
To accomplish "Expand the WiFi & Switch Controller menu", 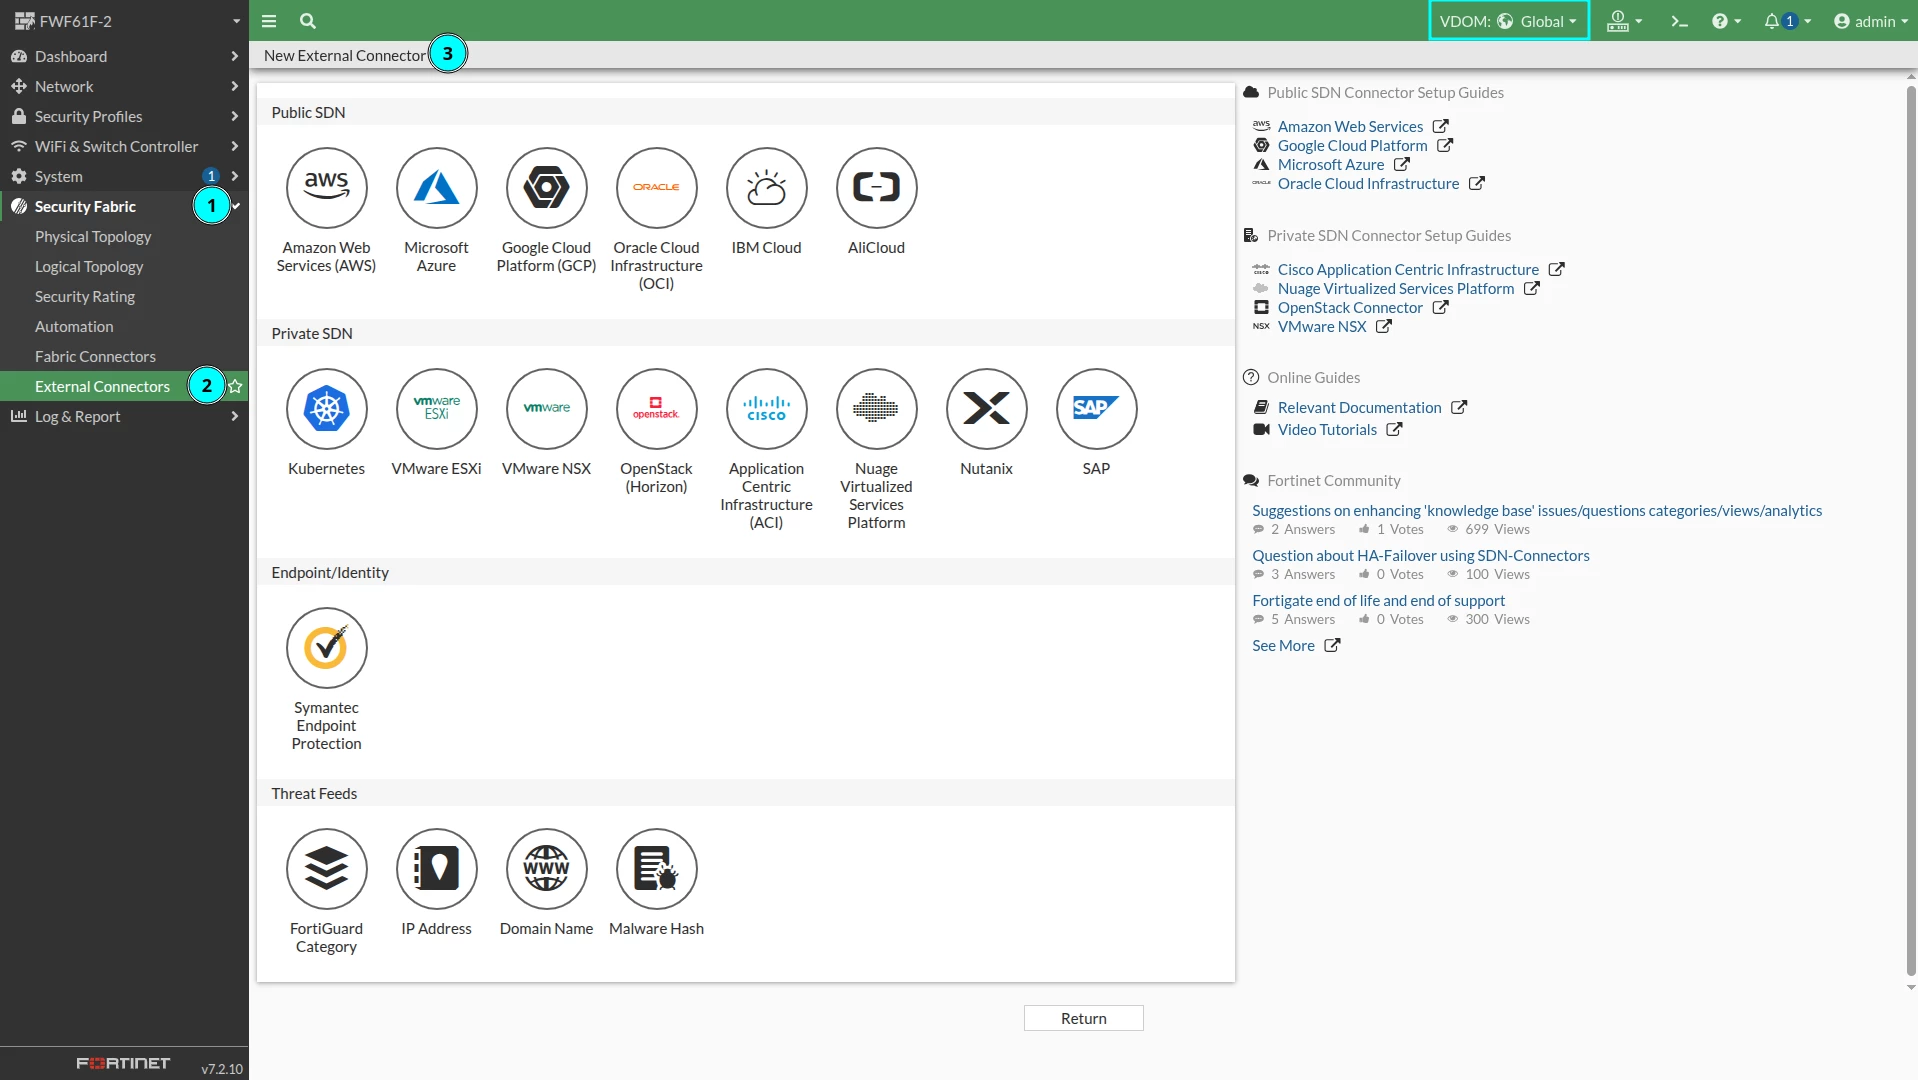I will [124, 147].
